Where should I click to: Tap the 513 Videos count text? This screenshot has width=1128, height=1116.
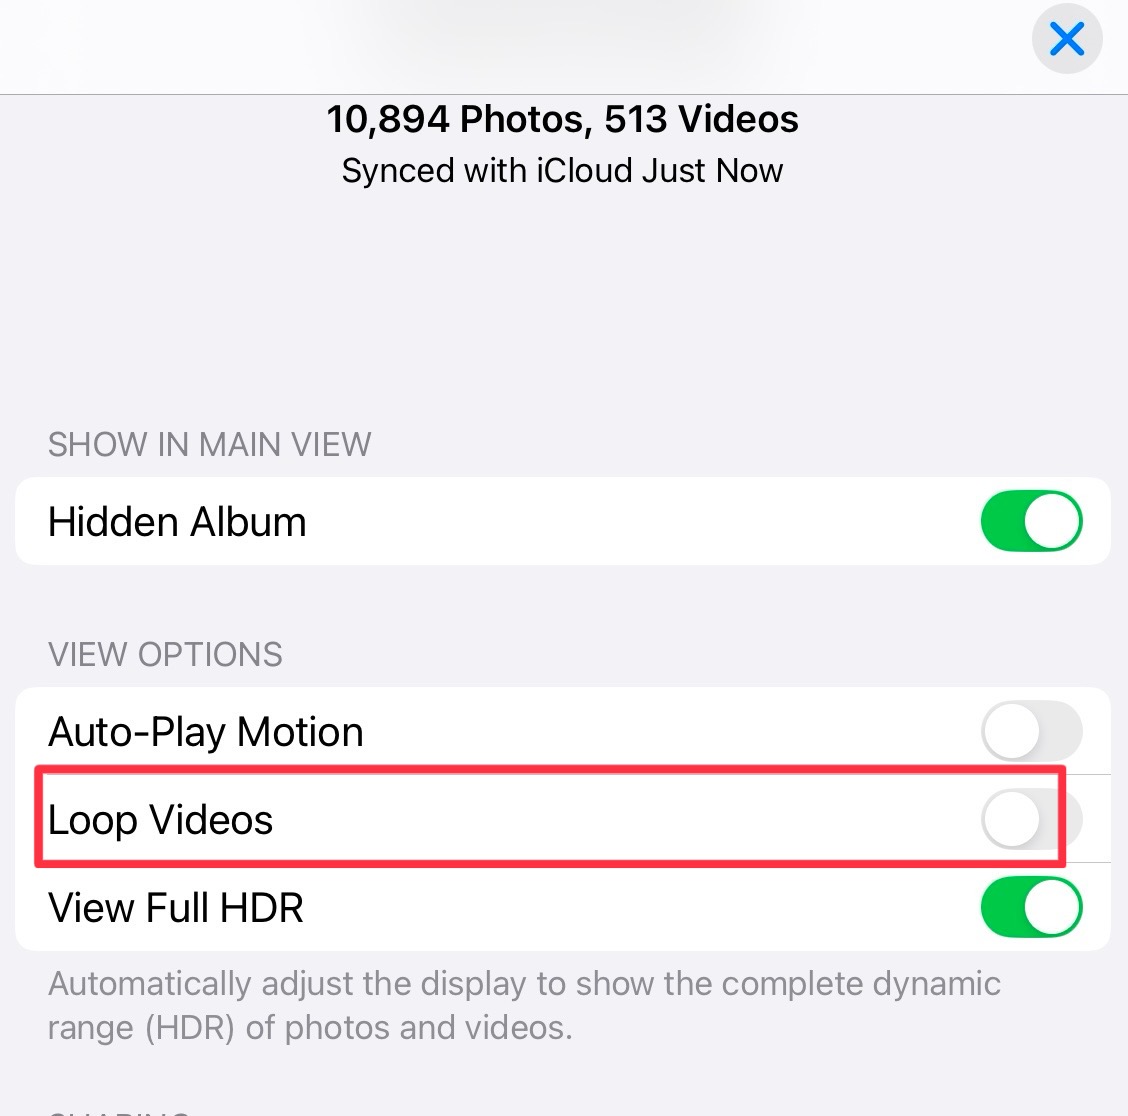pyautogui.click(x=701, y=119)
